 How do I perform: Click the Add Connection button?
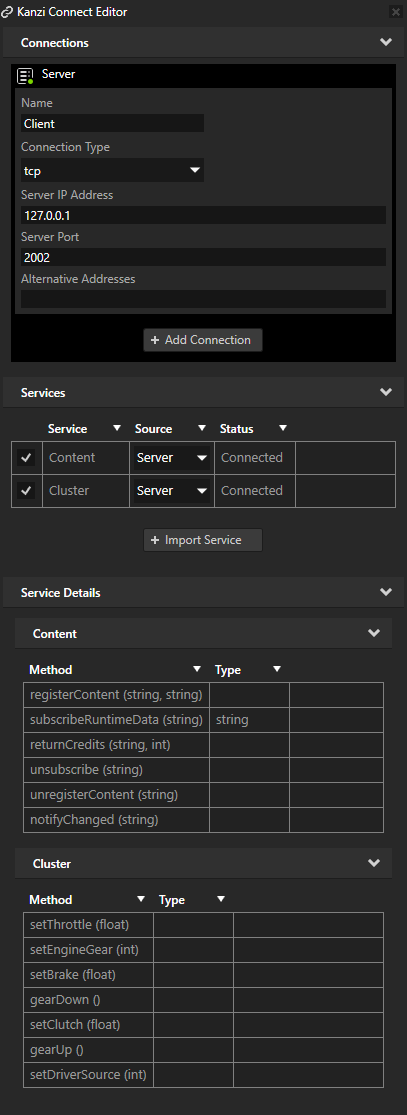(x=203, y=340)
